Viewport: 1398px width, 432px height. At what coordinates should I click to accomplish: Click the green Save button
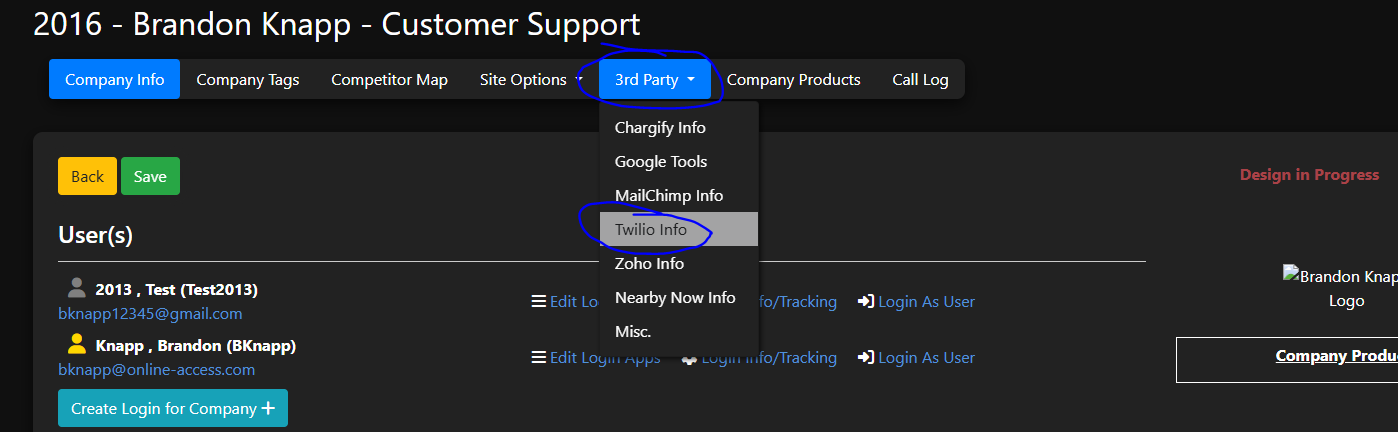click(x=150, y=177)
